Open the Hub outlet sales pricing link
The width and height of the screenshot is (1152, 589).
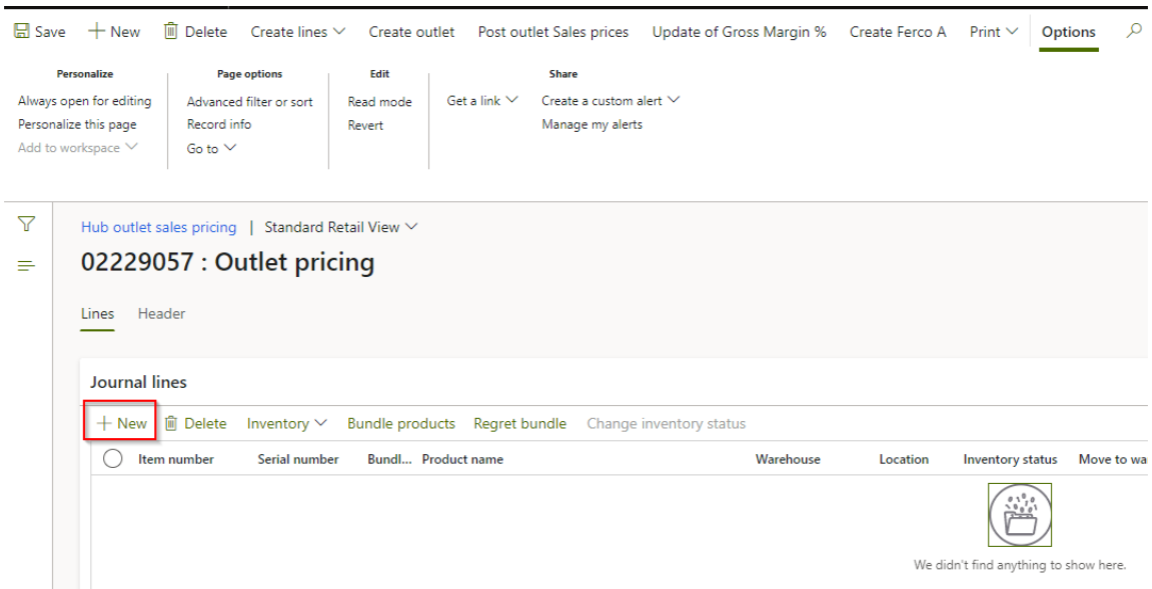click(159, 227)
